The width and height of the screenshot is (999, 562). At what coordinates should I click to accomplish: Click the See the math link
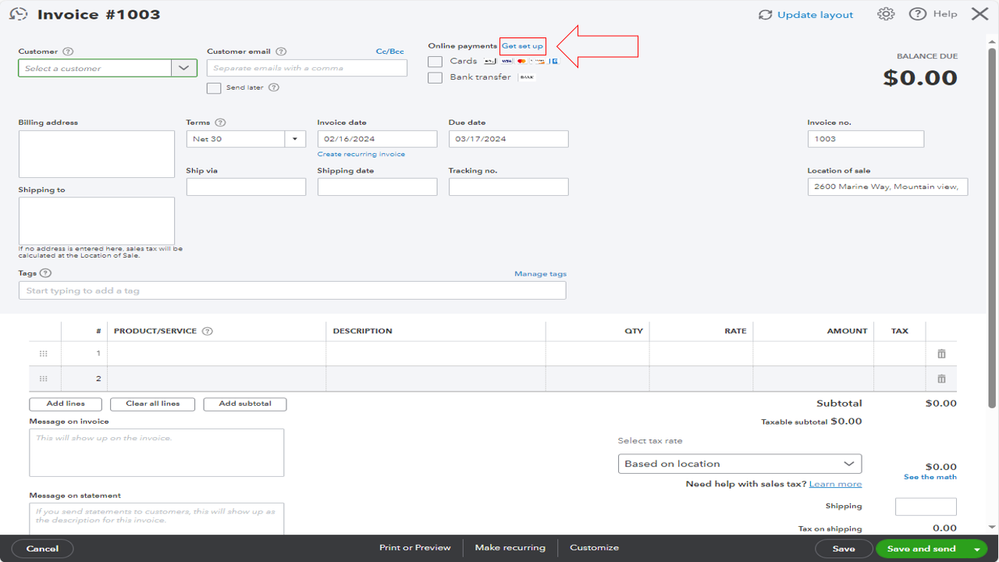pos(930,477)
